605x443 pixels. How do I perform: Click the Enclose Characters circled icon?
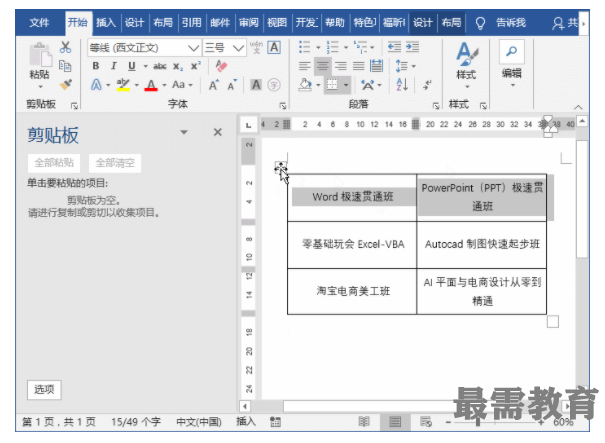click(274, 85)
